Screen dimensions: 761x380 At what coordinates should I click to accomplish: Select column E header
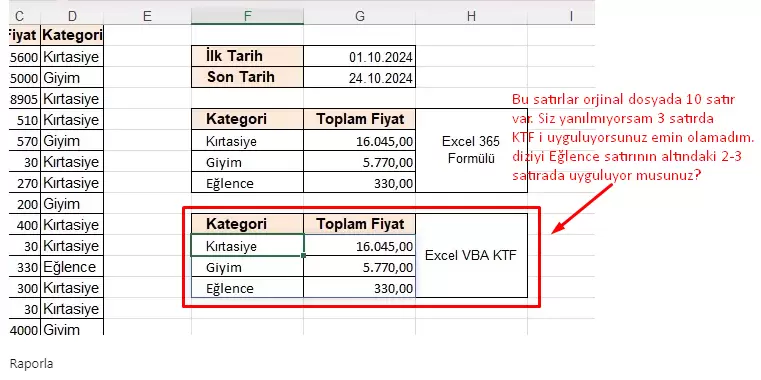(x=147, y=17)
